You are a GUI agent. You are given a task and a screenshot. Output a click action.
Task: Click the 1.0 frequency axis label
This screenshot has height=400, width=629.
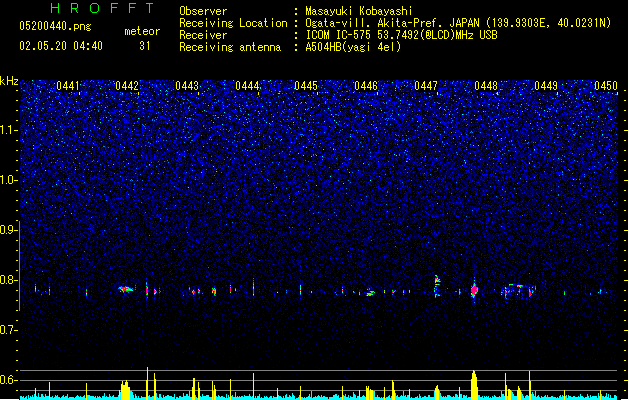[8, 180]
